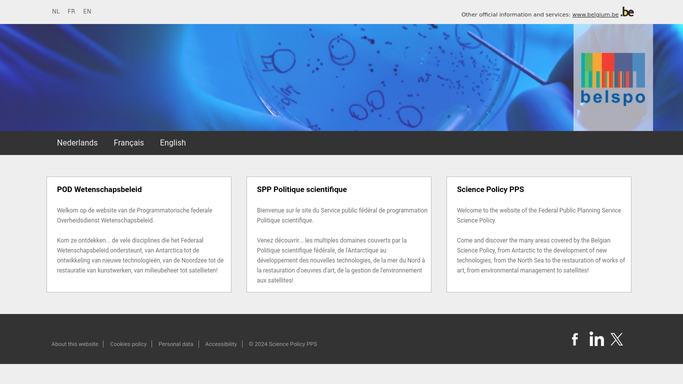683x384 pixels.
Task: Open the Cookies policy link
Action: tap(128, 344)
